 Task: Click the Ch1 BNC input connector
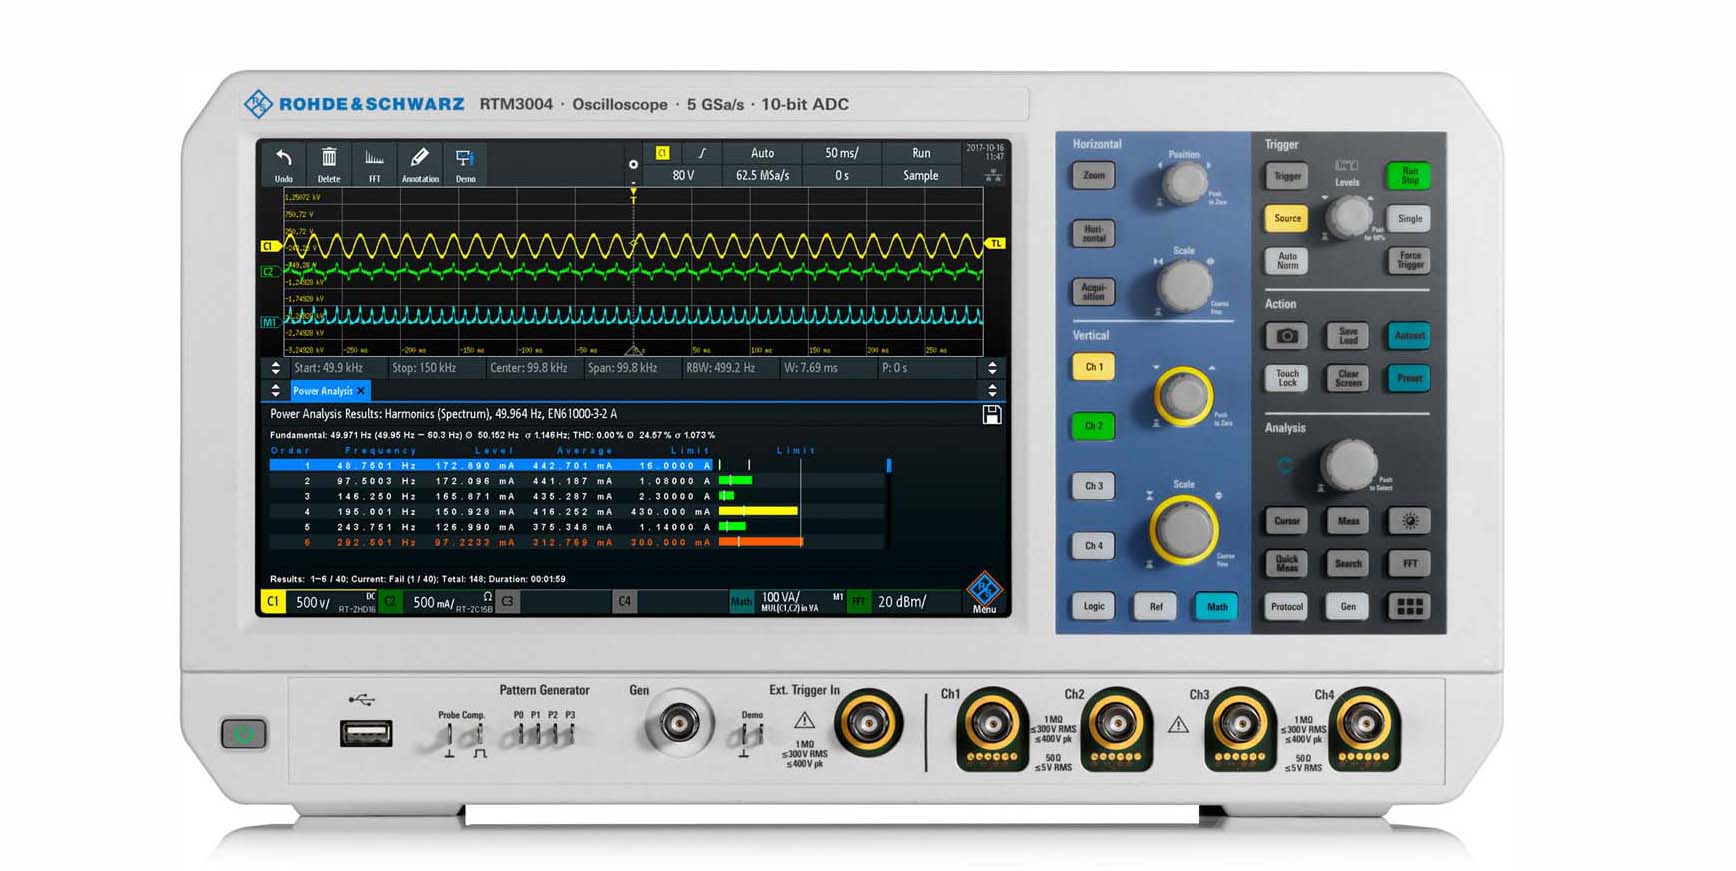coord(992,728)
